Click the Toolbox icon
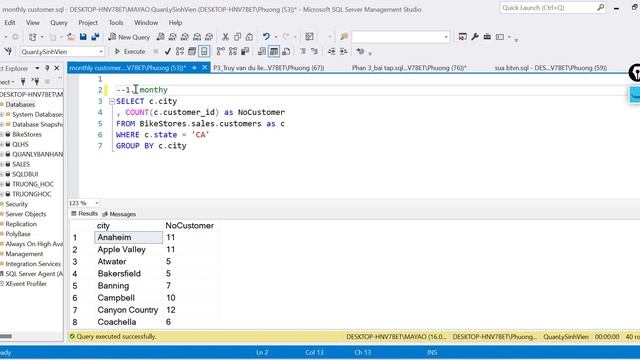The image size is (640, 360). point(487,37)
